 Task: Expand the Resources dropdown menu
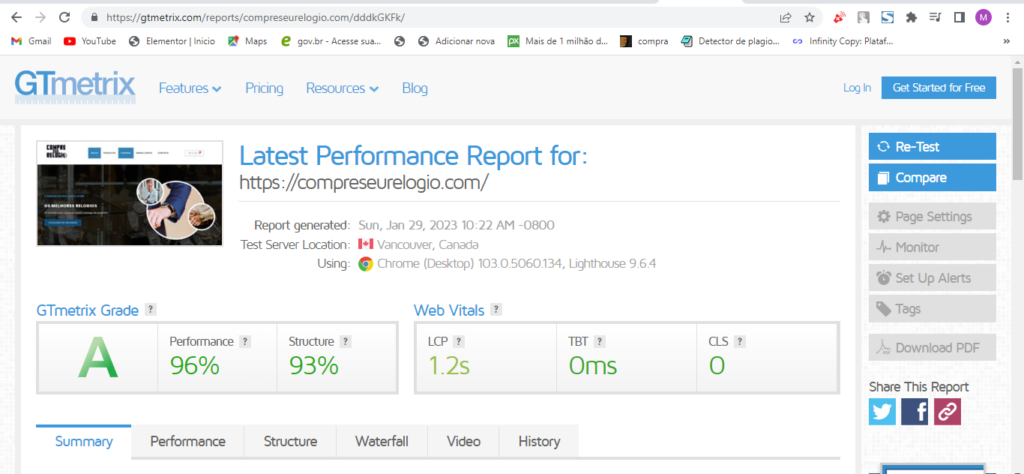pyautogui.click(x=342, y=88)
